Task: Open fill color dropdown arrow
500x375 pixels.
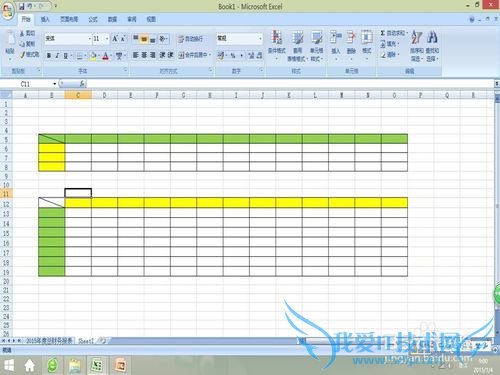Action: [99, 56]
